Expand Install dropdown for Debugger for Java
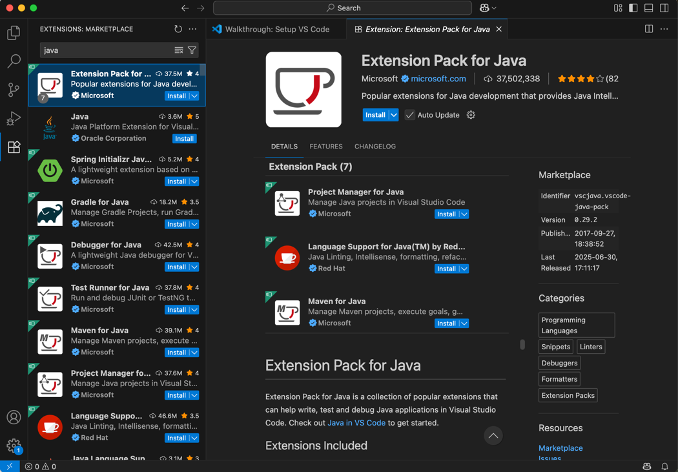The image size is (678, 472). pyautogui.click(x=195, y=267)
